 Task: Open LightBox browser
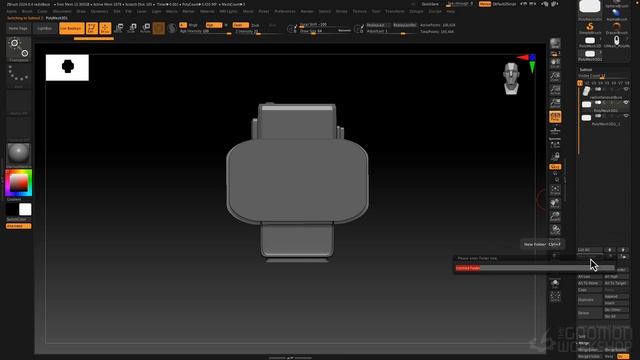(x=44, y=29)
